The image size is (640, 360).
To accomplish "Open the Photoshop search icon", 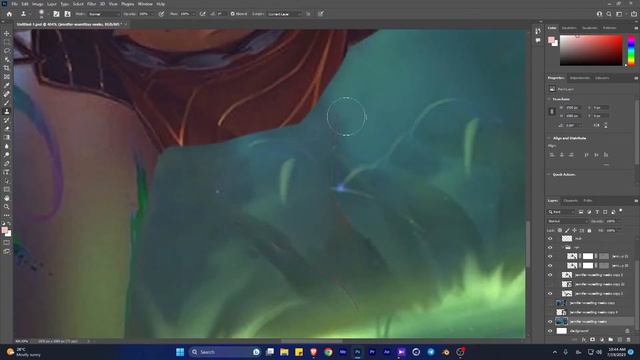I will click(x=609, y=14).
